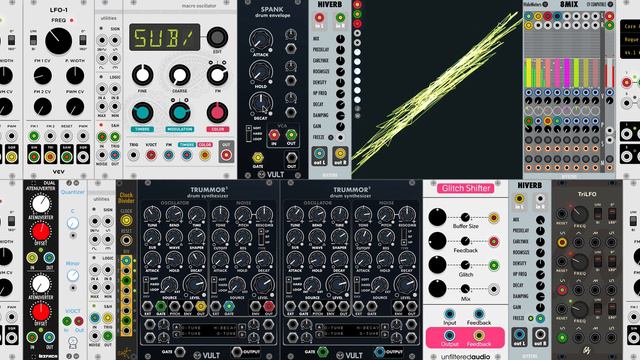640x360 pixels.
Task: Click the yellow CLOCK jack on Clock Divider
Action: (x=126, y=221)
